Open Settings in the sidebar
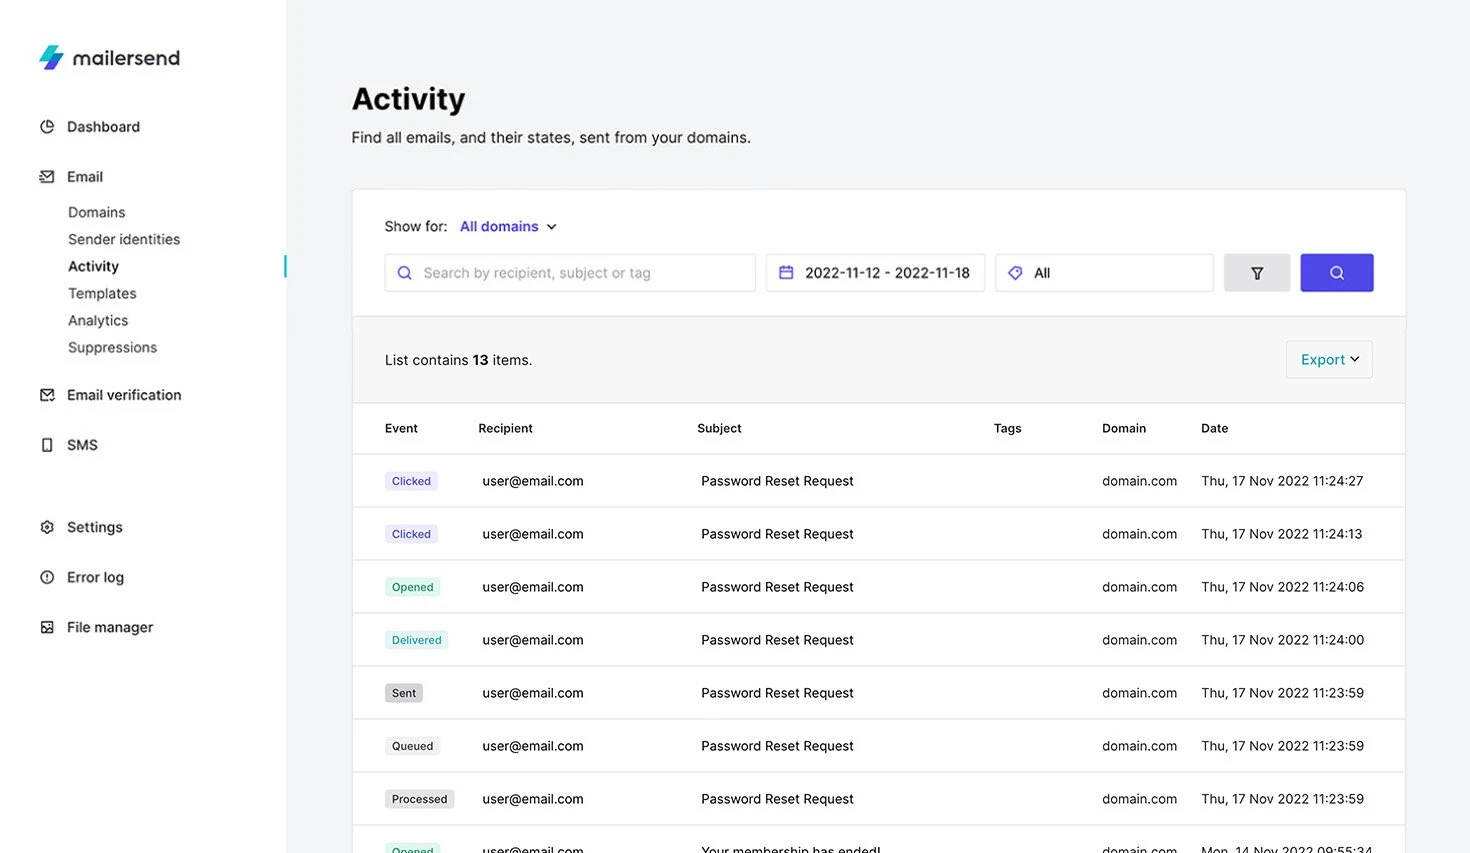1470x853 pixels. point(94,527)
